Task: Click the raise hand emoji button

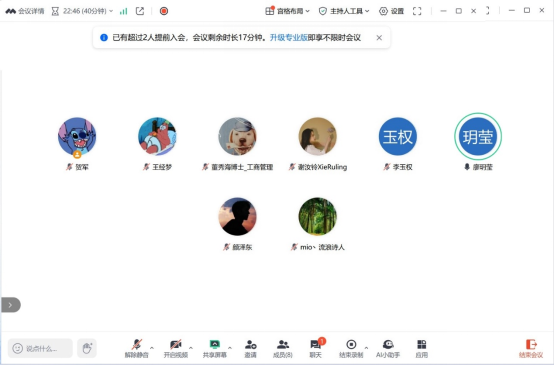Action: point(87,348)
